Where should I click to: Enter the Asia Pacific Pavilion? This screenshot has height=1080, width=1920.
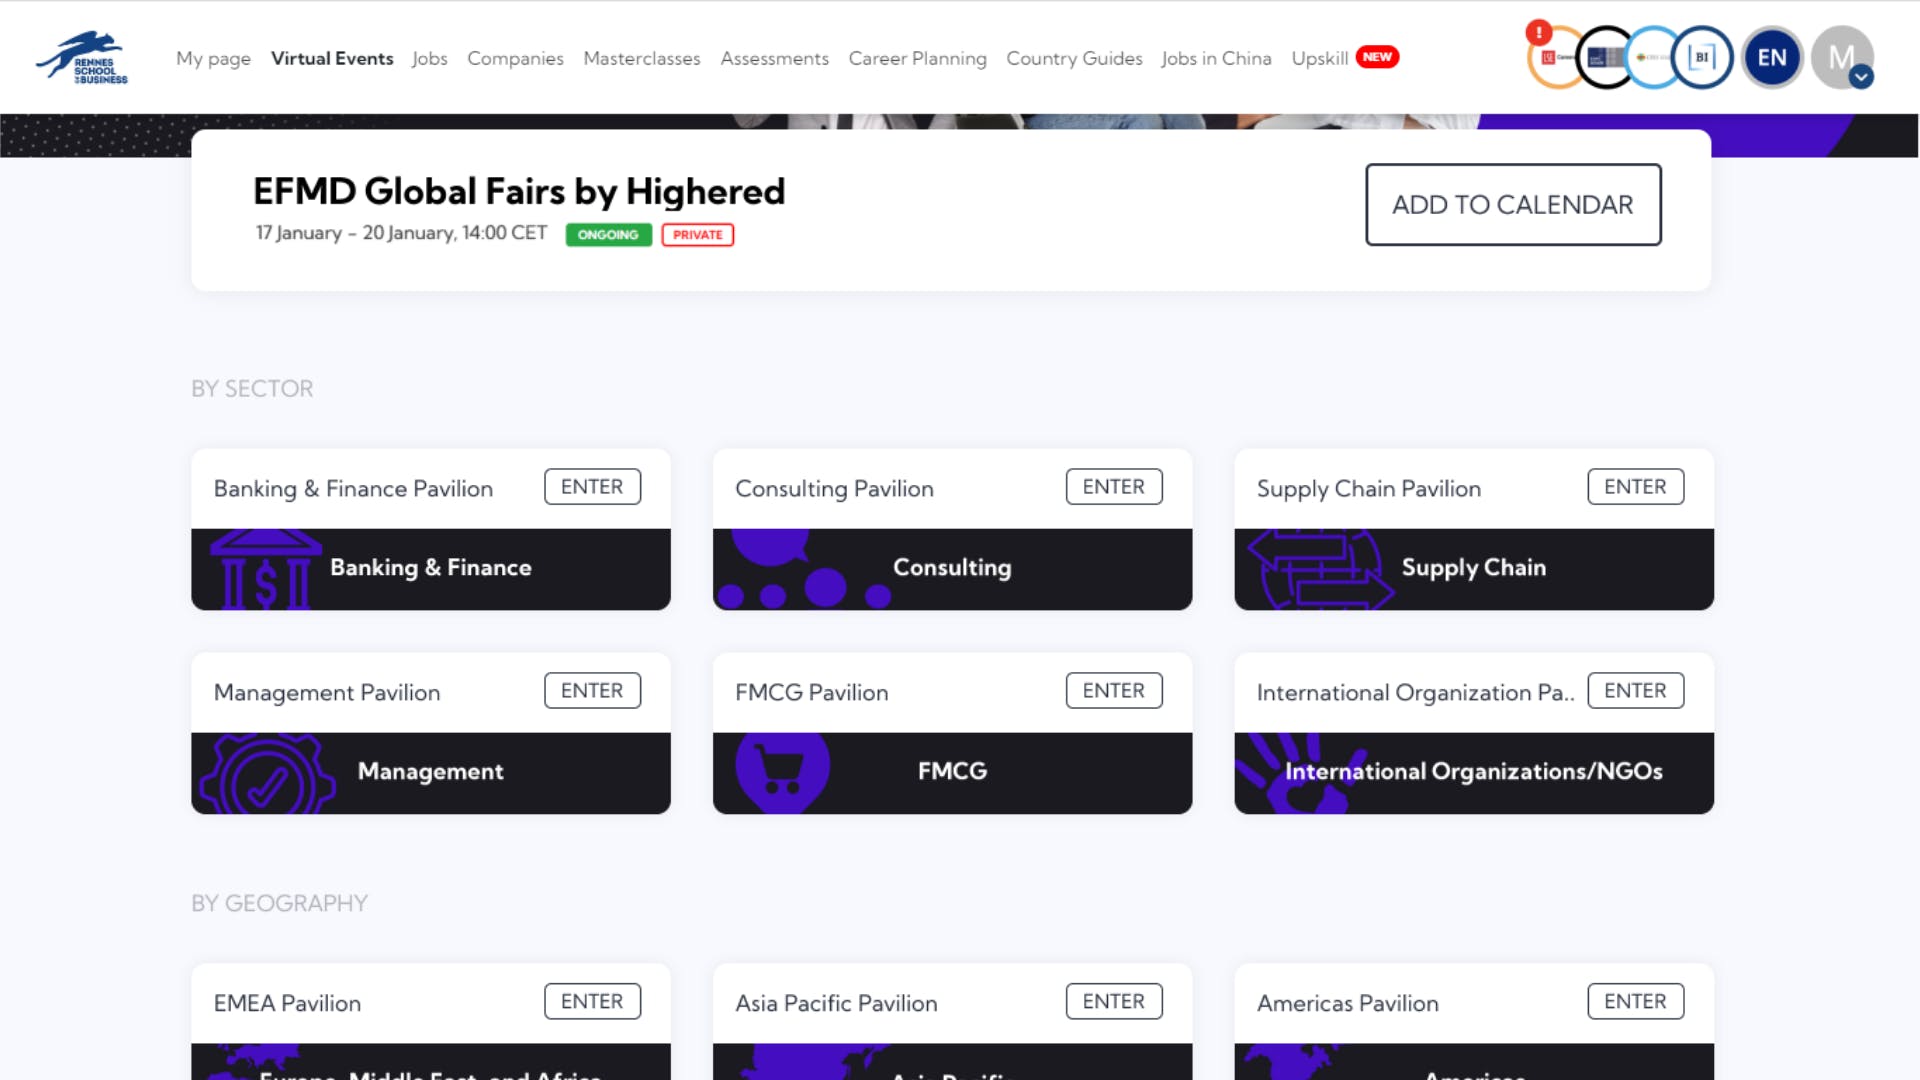tap(1113, 1001)
